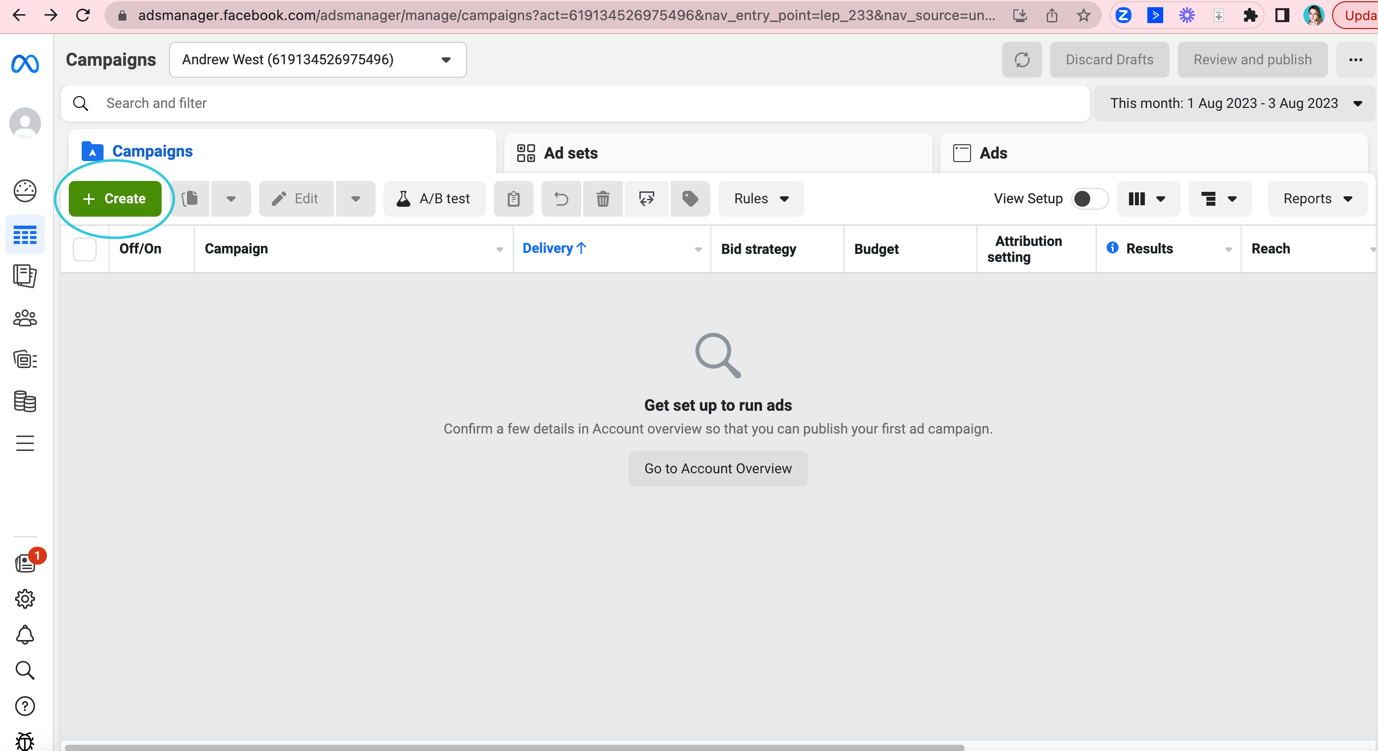Viewport: 1378px width, 751px height.
Task: Click the duplicate campaign icon
Action: coord(190,198)
